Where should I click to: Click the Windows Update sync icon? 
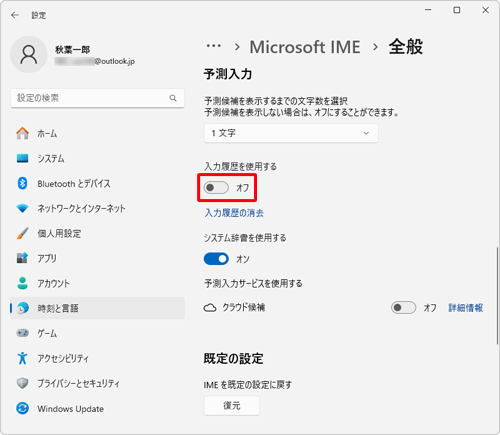[x=22, y=408]
